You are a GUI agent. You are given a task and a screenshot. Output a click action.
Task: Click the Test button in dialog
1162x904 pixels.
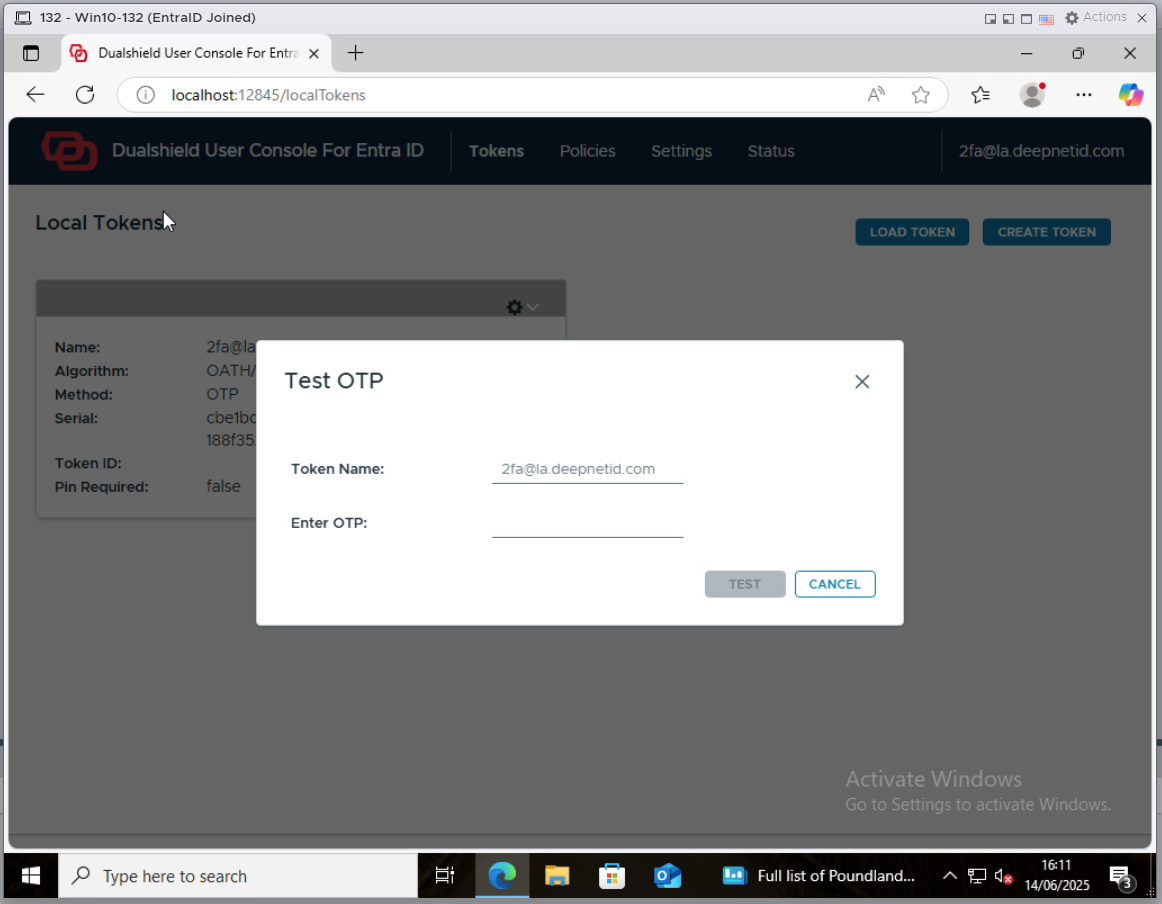tap(744, 584)
